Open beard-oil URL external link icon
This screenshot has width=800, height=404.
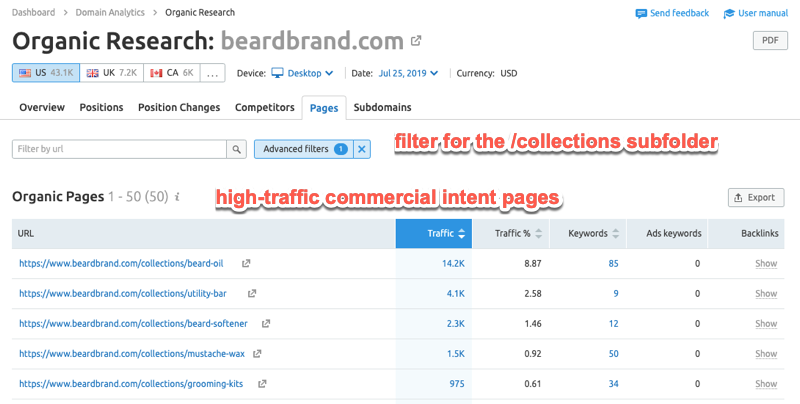pyautogui.click(x=247, y=264)
